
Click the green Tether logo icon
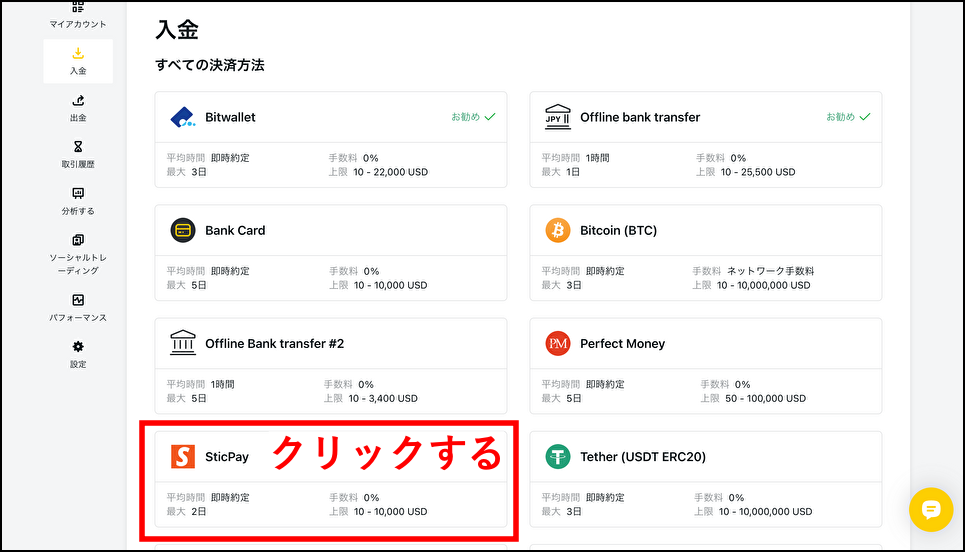558,457
